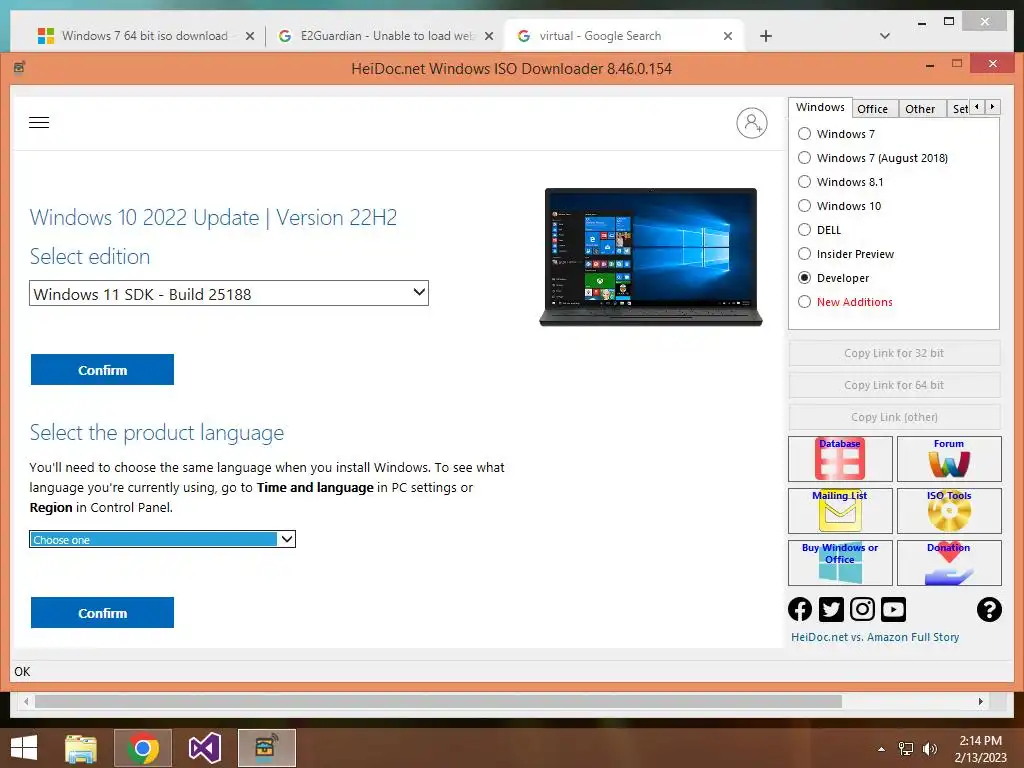Close the virtual - Google Search tab
Screen dimensions: 1024x768
click(x=728, y=37)
